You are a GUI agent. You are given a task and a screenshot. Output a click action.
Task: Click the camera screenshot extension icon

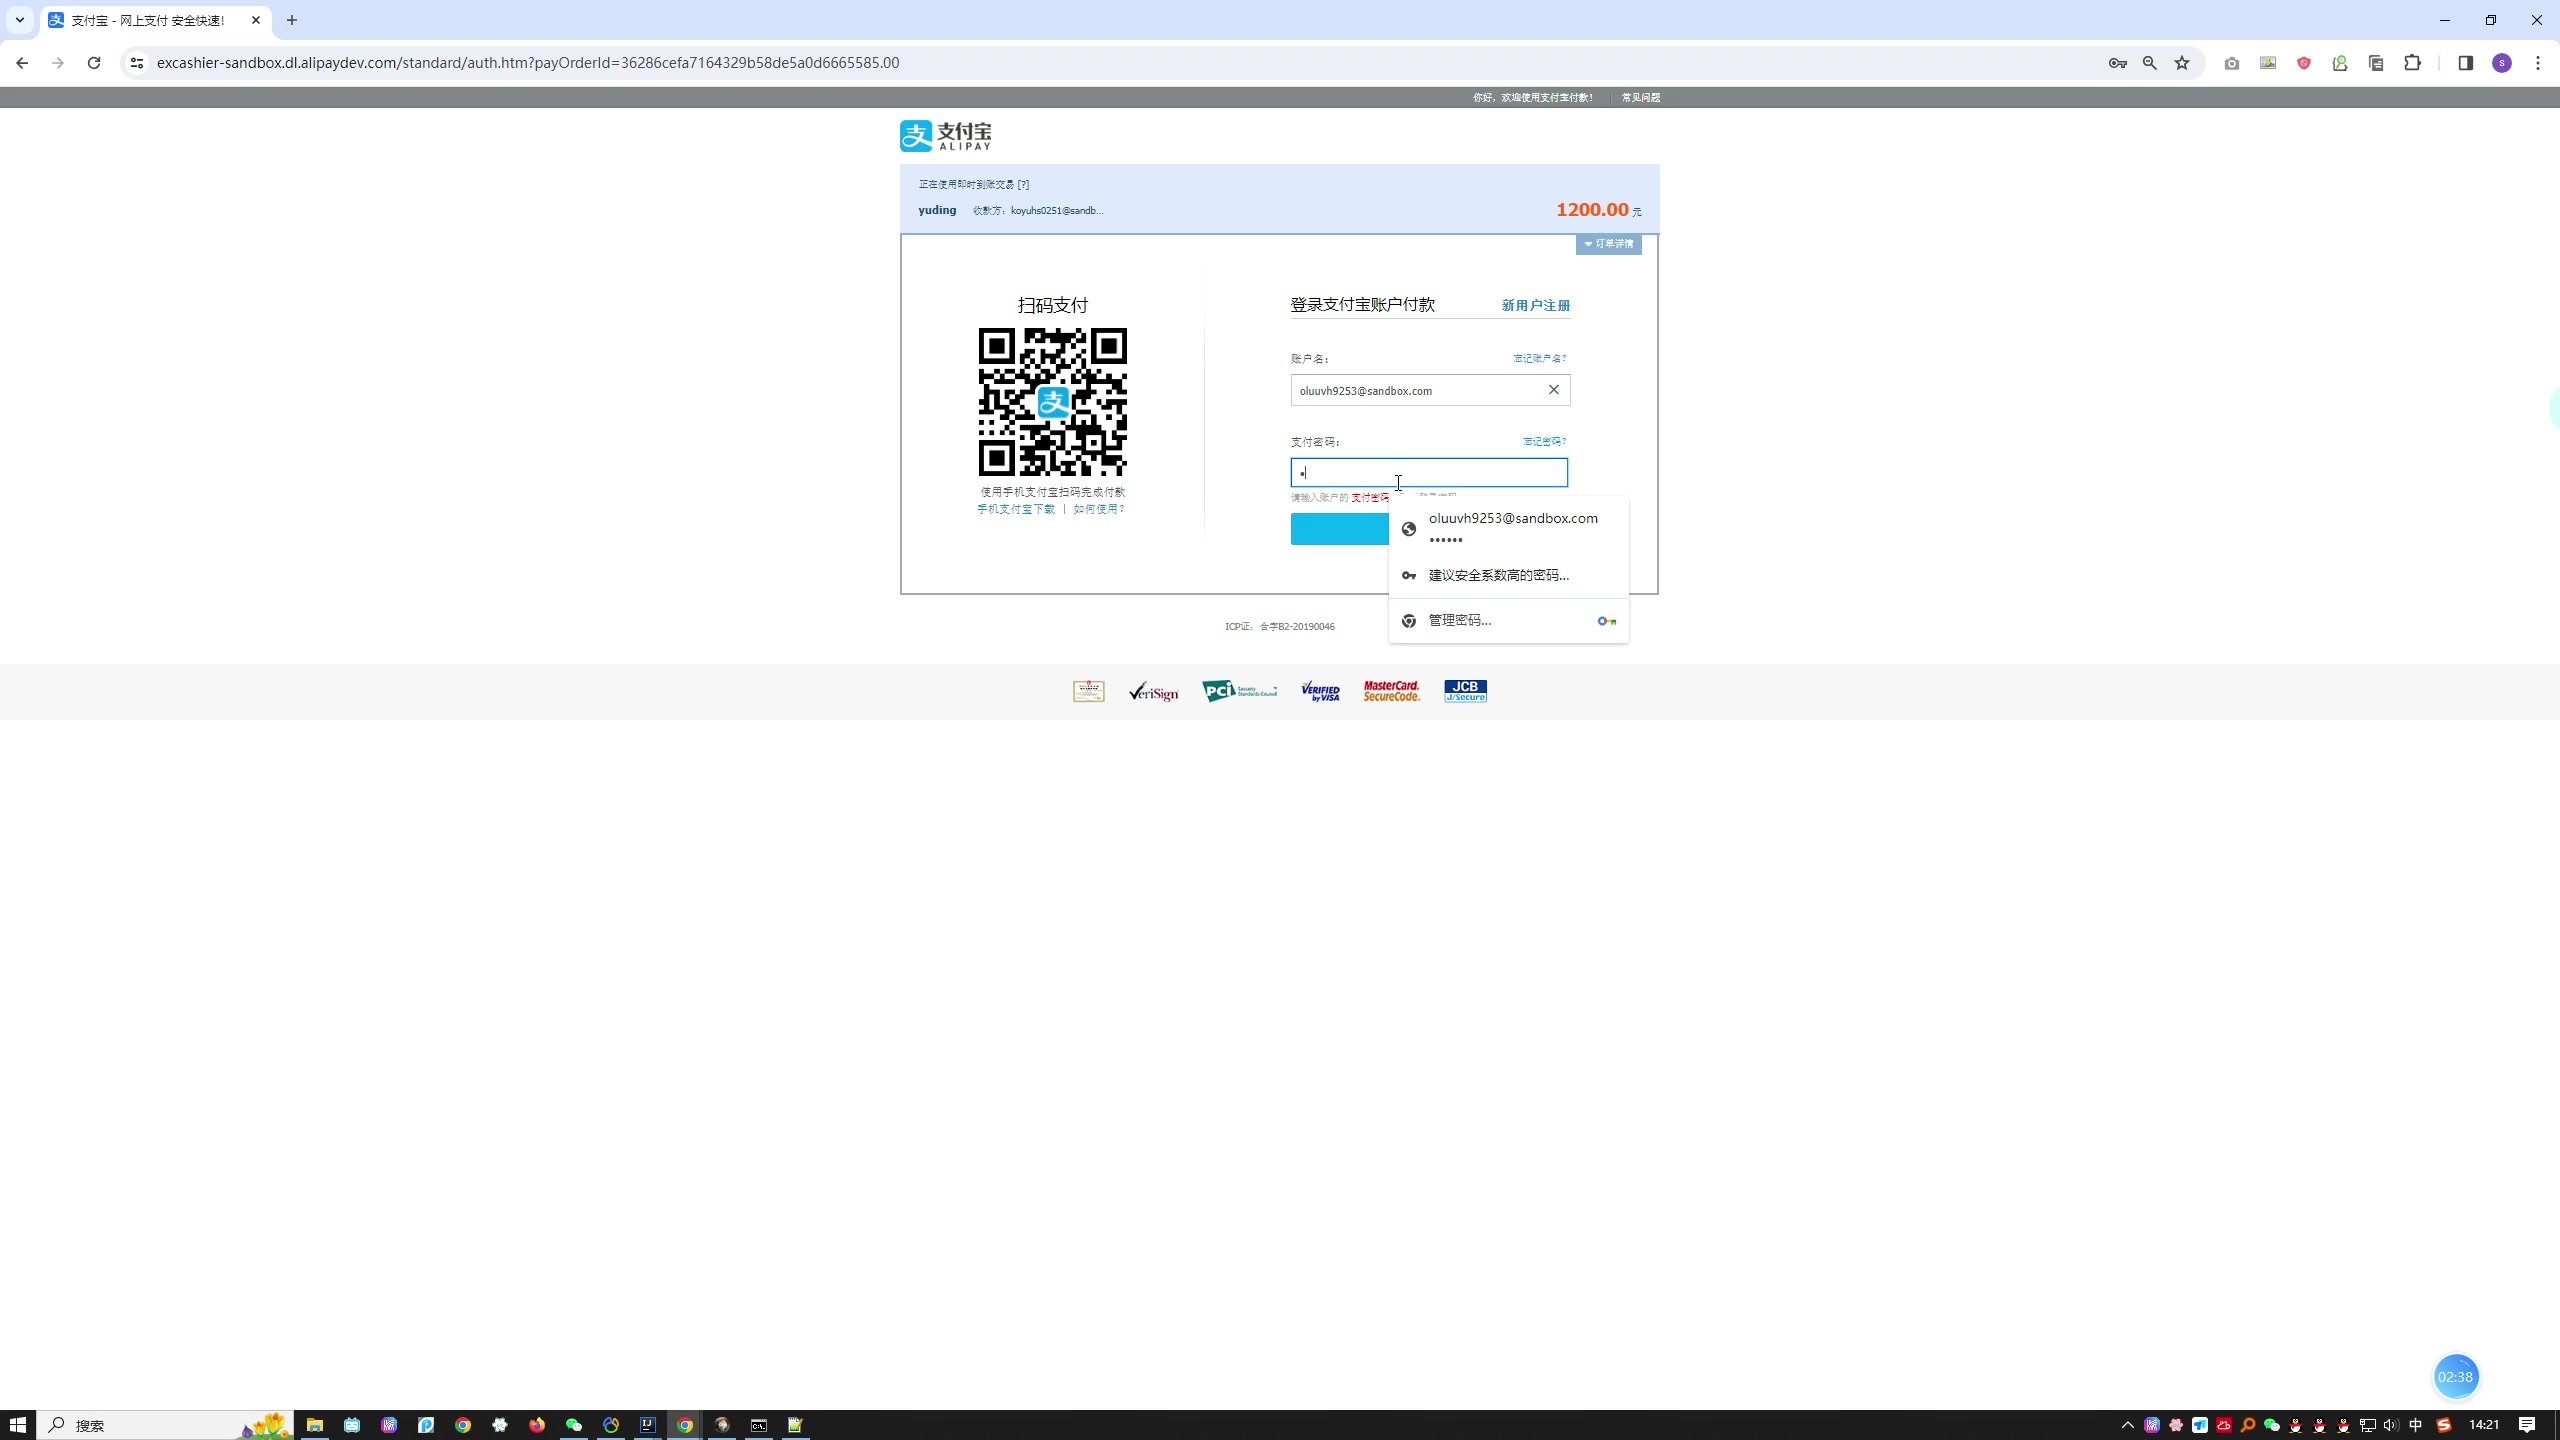(2232, 63)
